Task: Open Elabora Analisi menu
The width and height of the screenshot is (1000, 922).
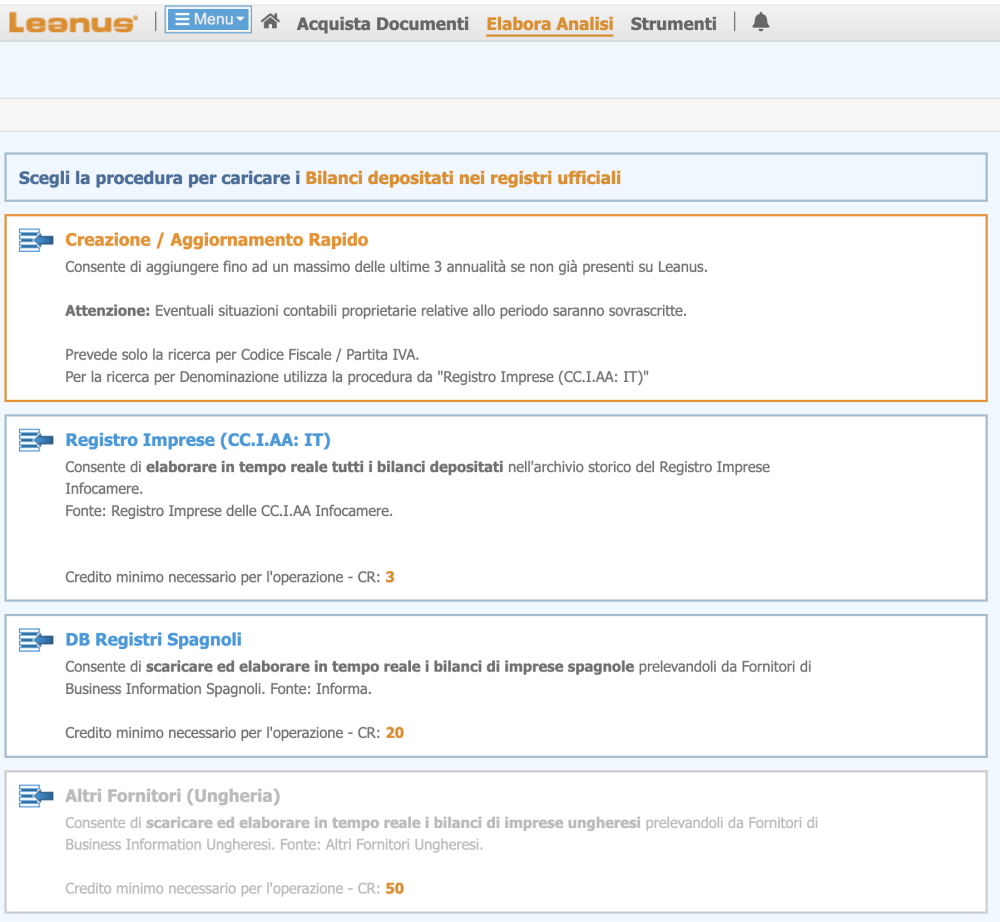Action: [550, 24]
